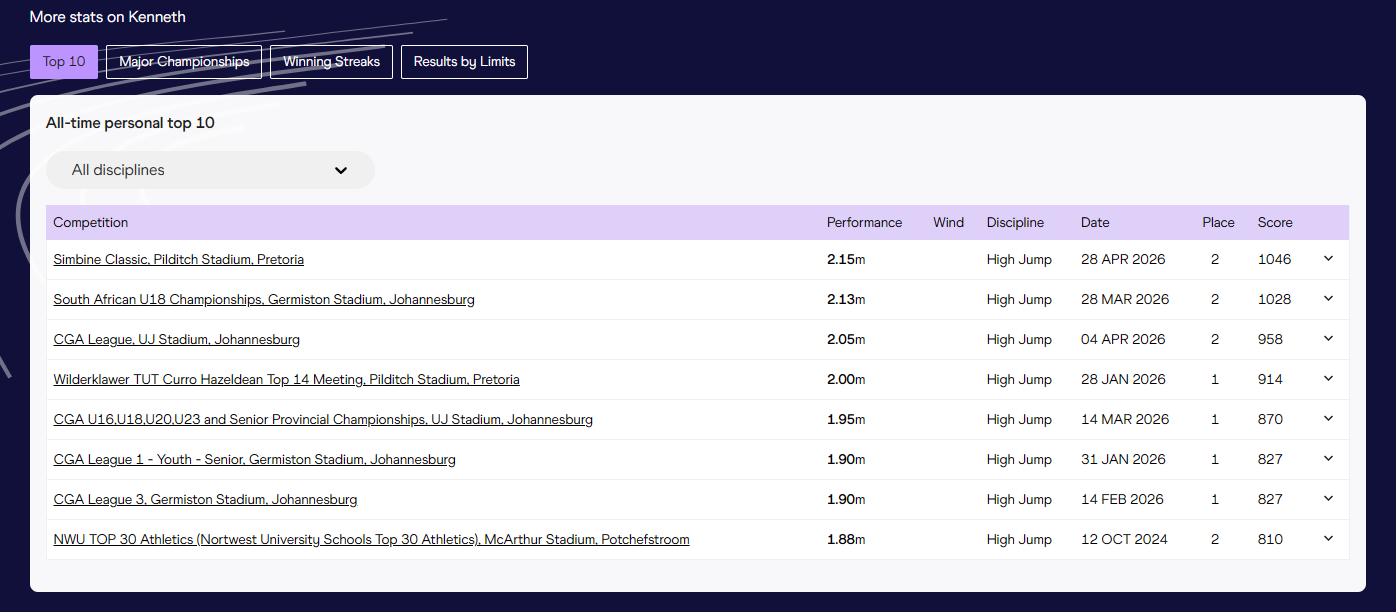Click the 28 JAN 2026 date

pos(1123,379)
